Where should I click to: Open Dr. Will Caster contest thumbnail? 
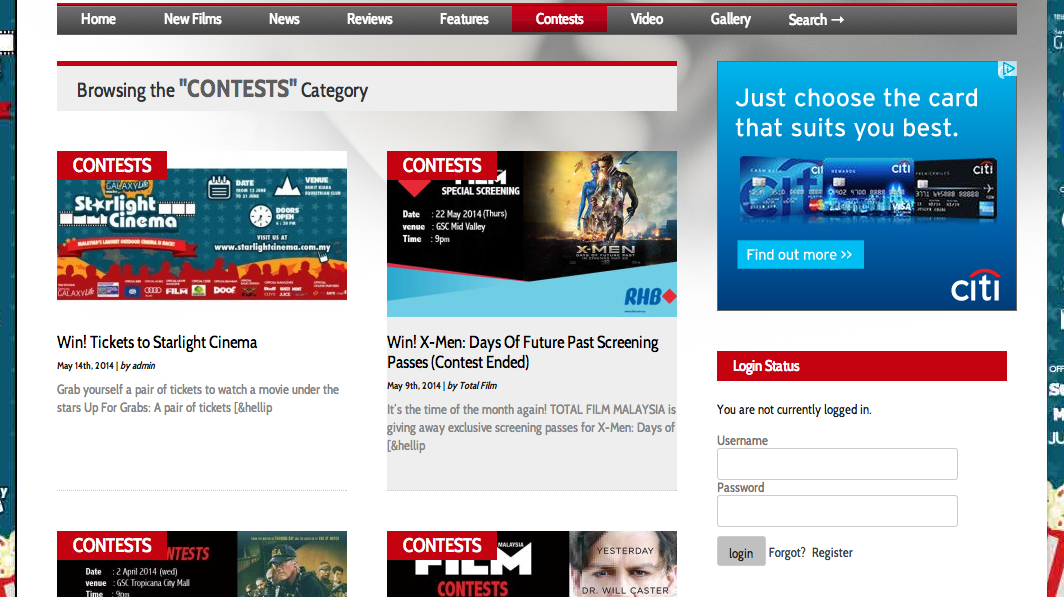(531, 564)
